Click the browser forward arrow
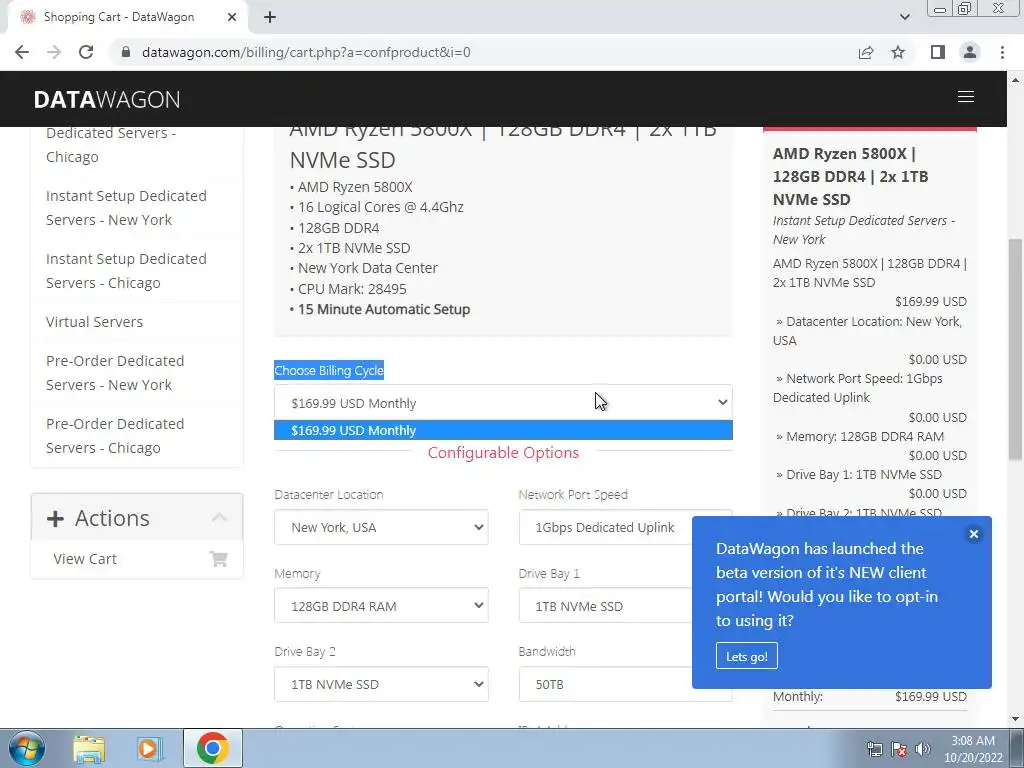 (54, 52)
